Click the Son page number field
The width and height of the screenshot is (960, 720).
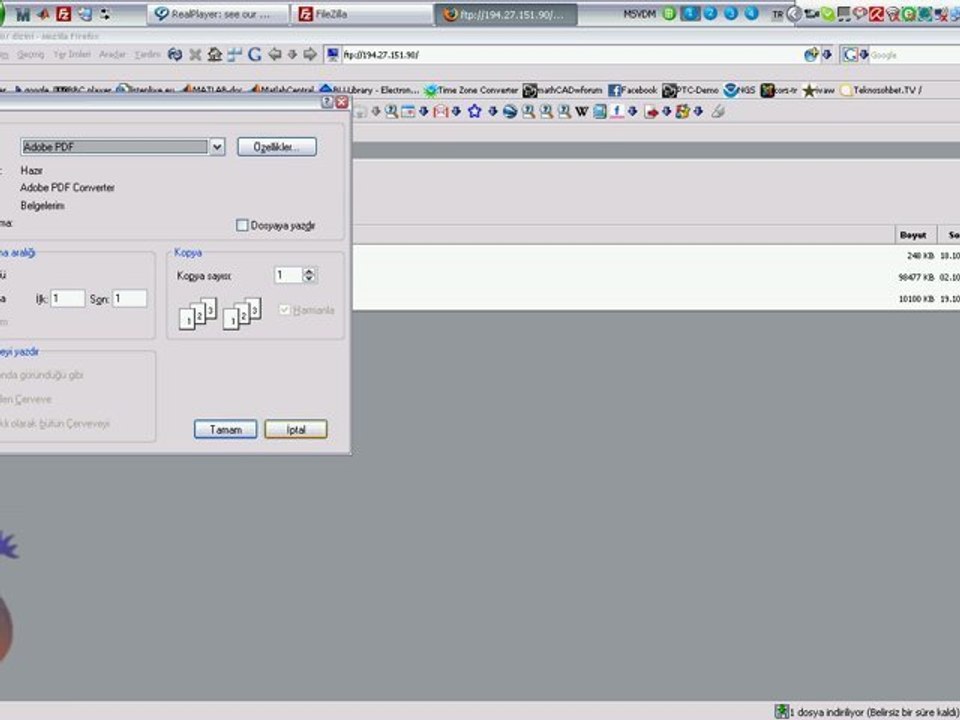click(x=130, y=298)
